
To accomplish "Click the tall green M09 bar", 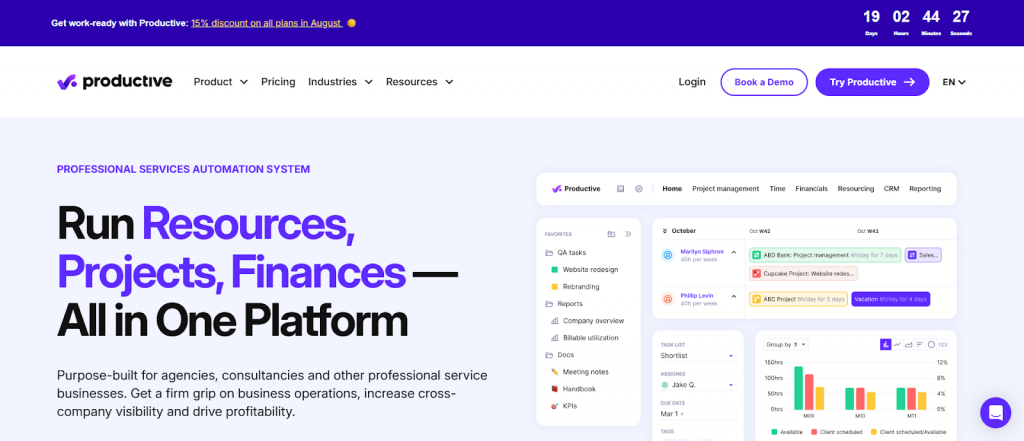I will click(798, 388).
